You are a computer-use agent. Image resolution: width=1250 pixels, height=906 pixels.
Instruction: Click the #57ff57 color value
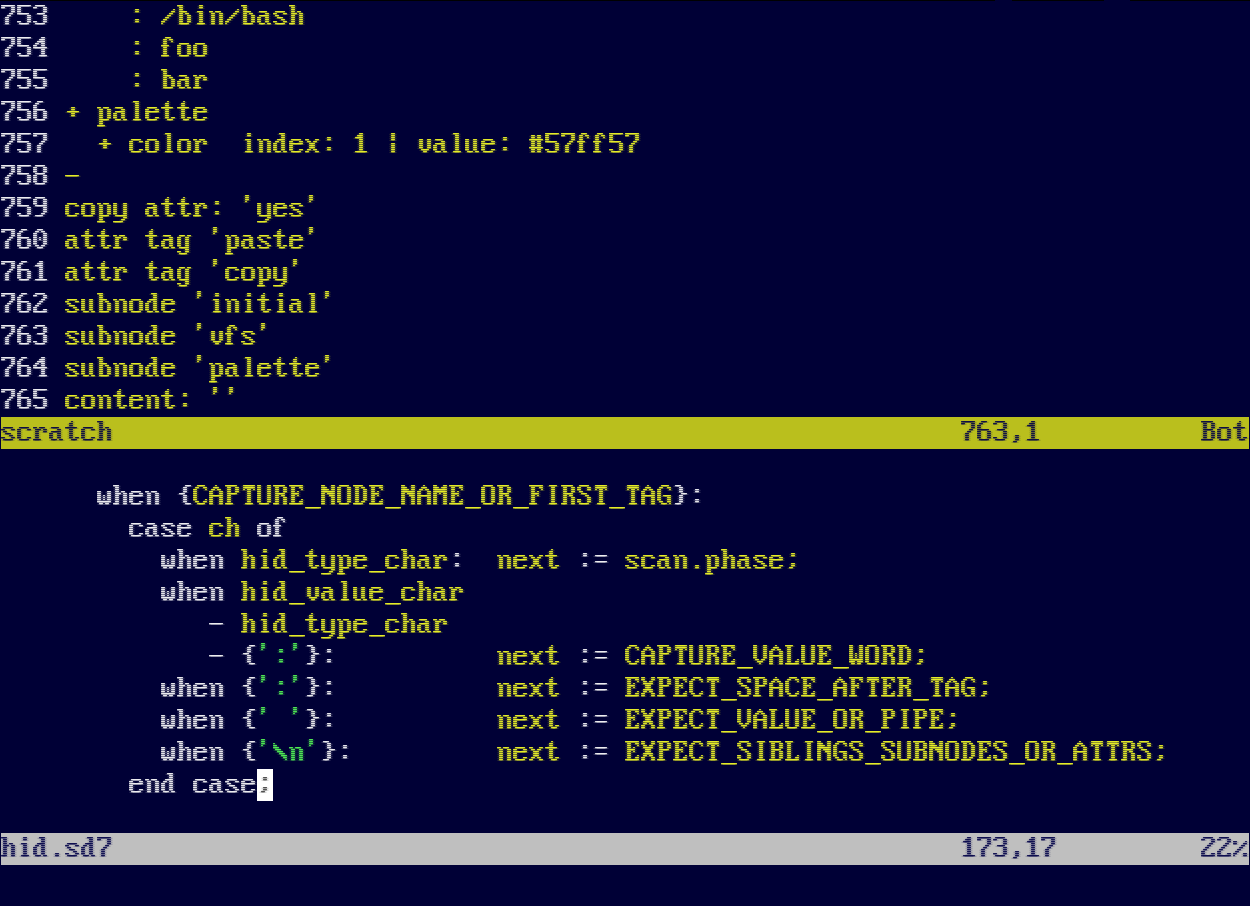pyautogui.click(x=584, y=144)
